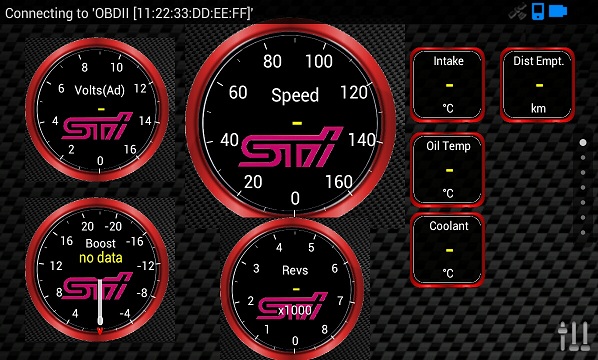Tap the 8 mark on Revs gauge

point(325,329)
